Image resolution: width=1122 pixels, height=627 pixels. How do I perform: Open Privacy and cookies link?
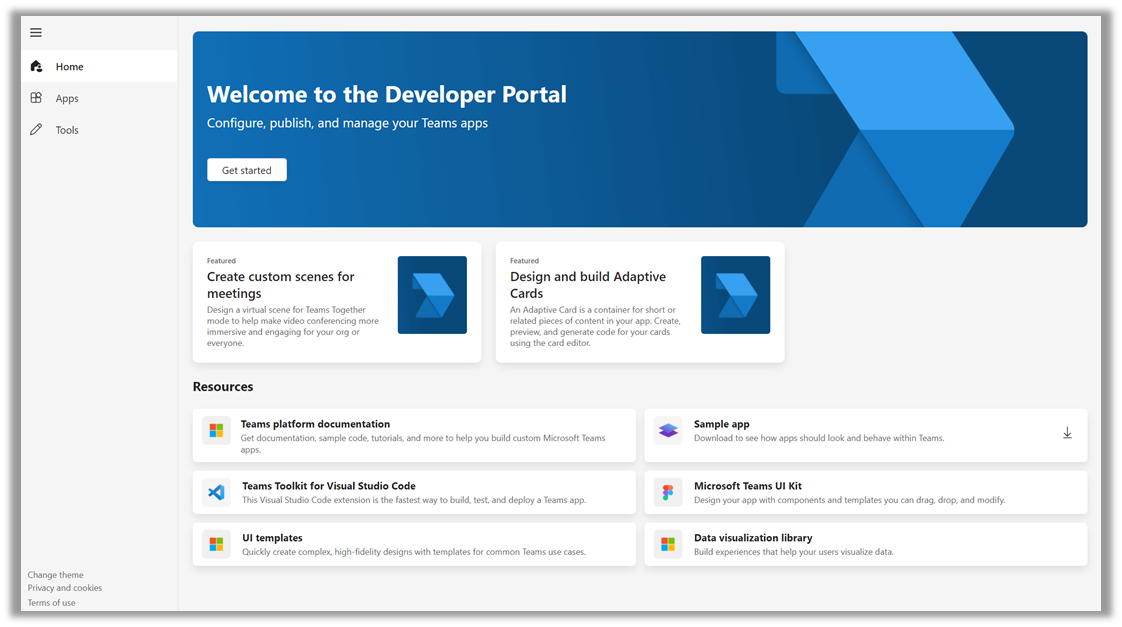pyautogui.click(x=65, y=588)
